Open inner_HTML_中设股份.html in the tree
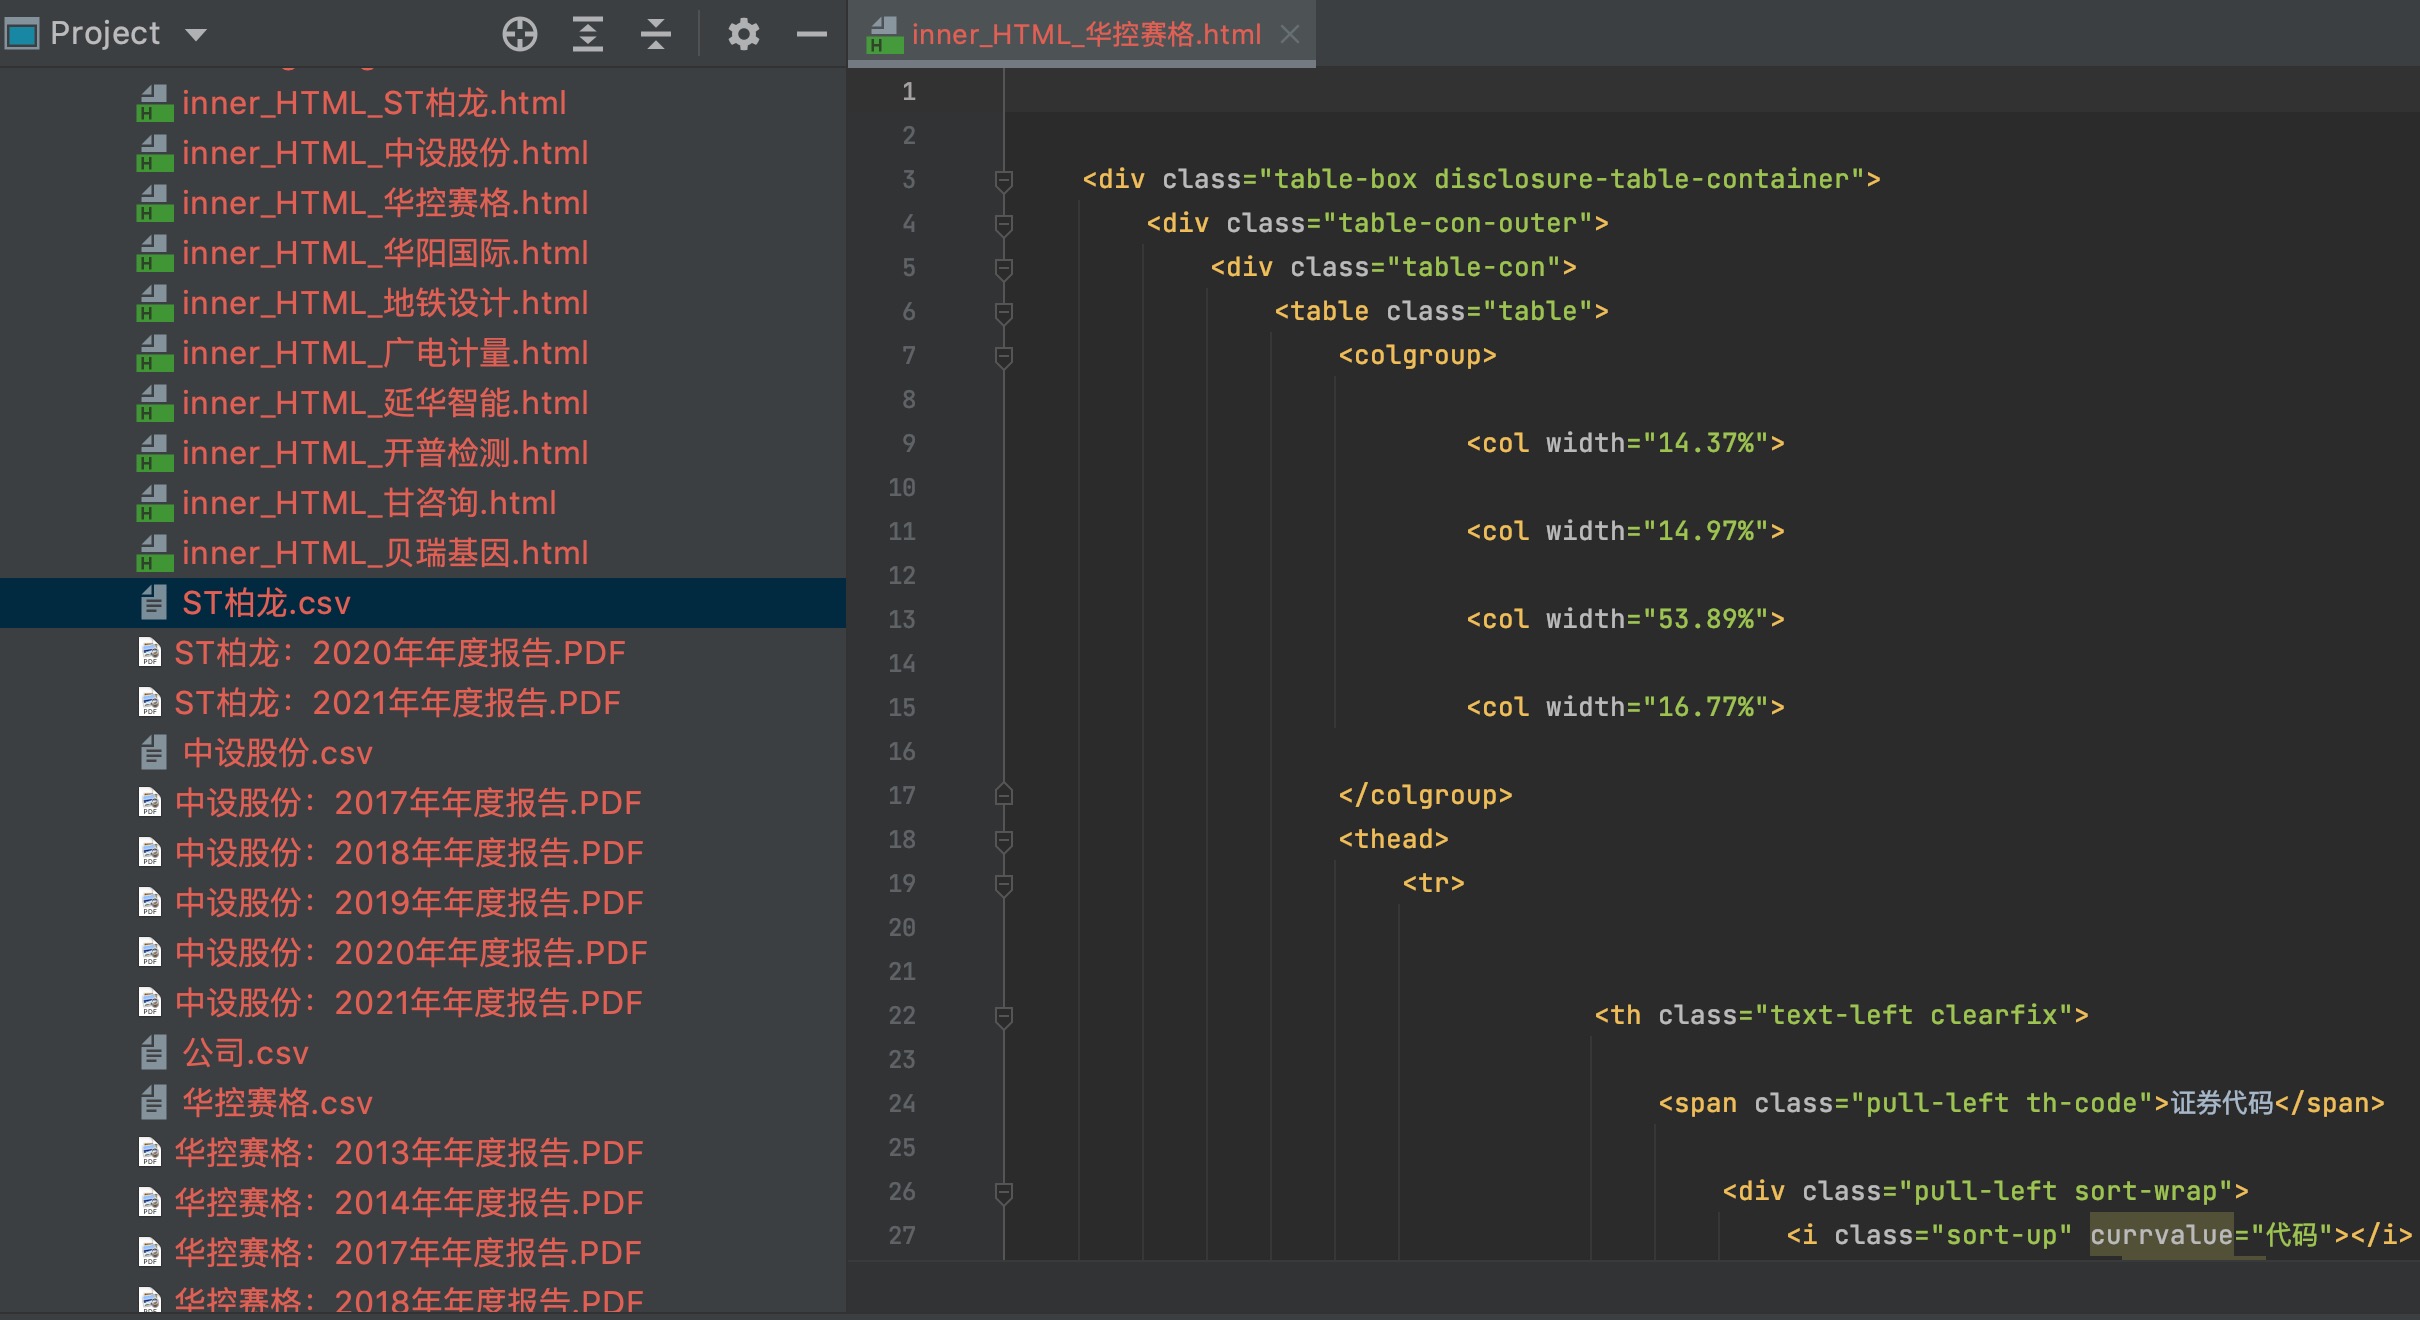 tap(385, 153)
